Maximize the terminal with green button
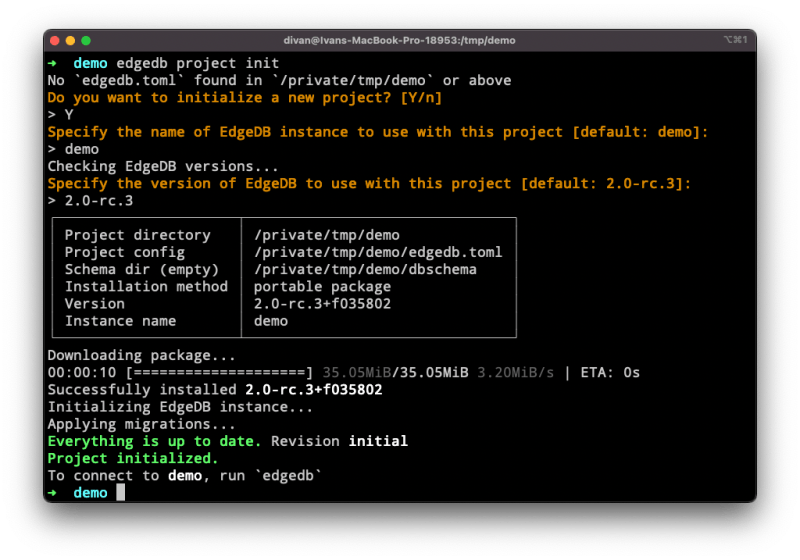 coord(86,41)
